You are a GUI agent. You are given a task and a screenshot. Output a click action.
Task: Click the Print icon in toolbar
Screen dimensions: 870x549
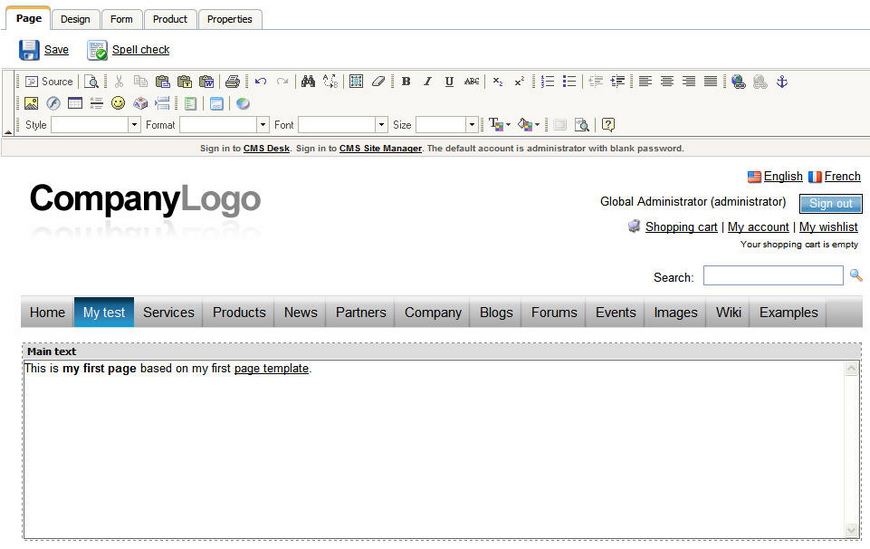click(x=232, y=82)
